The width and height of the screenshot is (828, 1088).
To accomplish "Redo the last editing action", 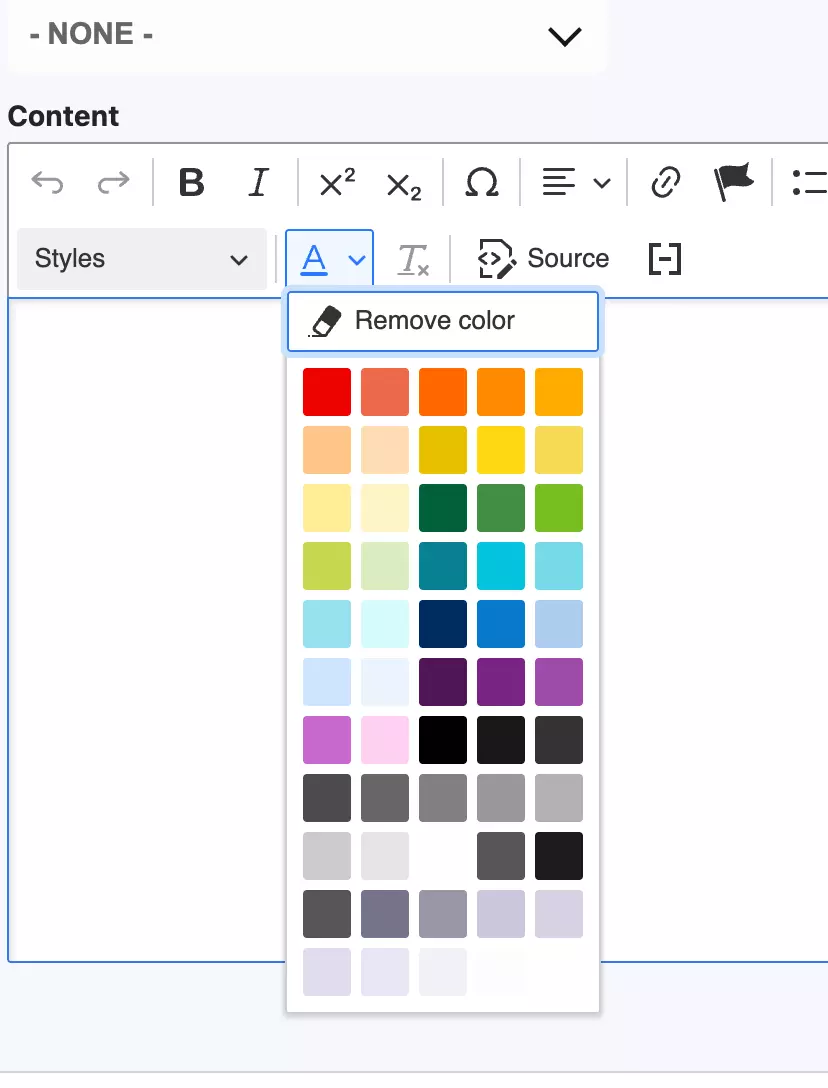I will (x=113, y=182).
